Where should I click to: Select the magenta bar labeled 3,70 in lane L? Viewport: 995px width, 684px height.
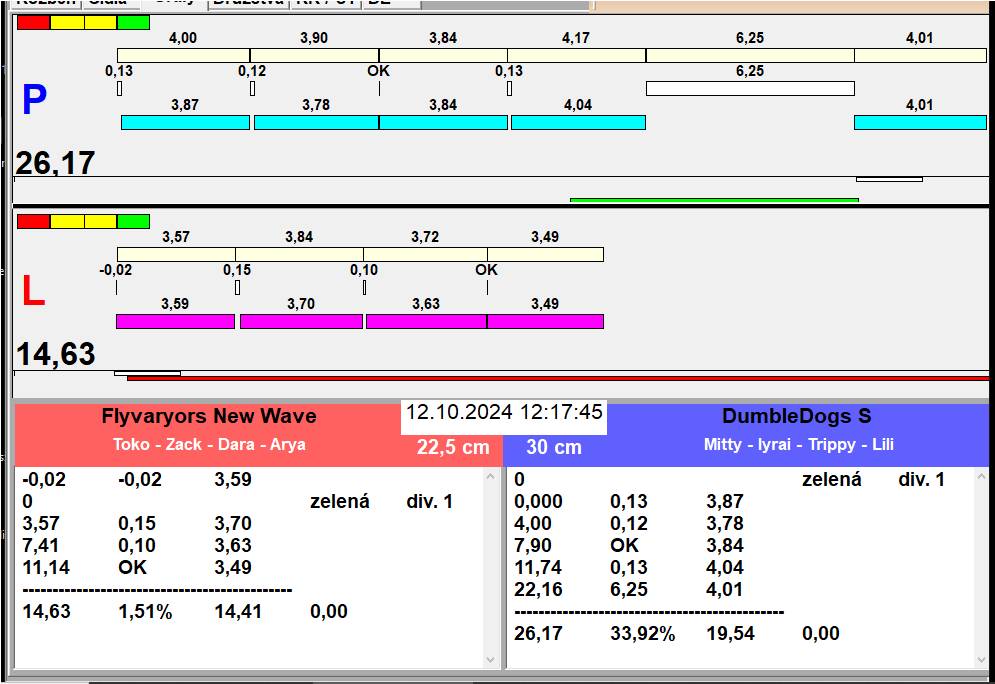(x=301, y=322)
